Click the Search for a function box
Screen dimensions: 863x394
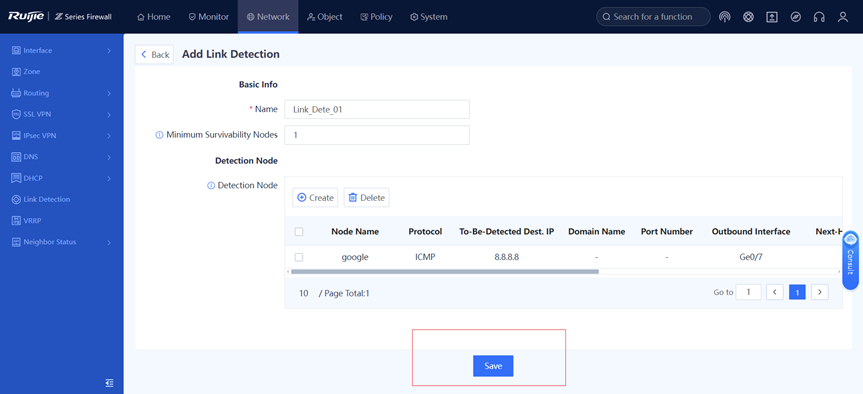[x=653, y=17]
